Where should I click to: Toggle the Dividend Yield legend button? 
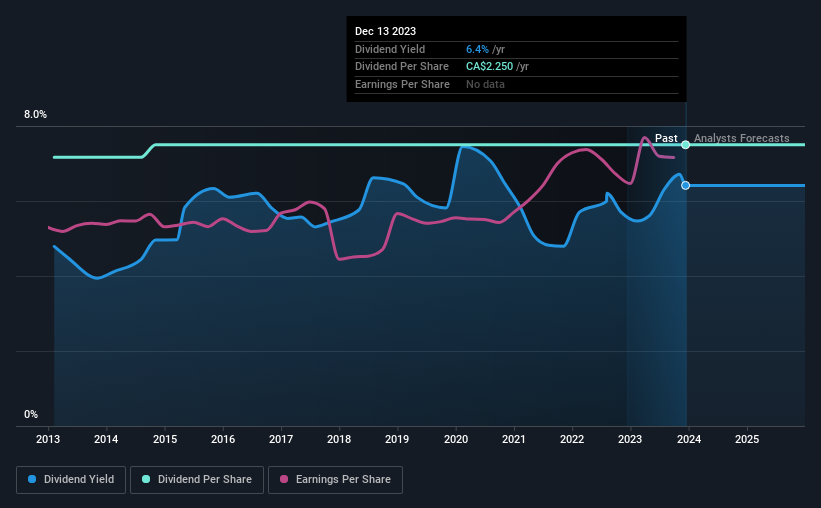[71, 480]
